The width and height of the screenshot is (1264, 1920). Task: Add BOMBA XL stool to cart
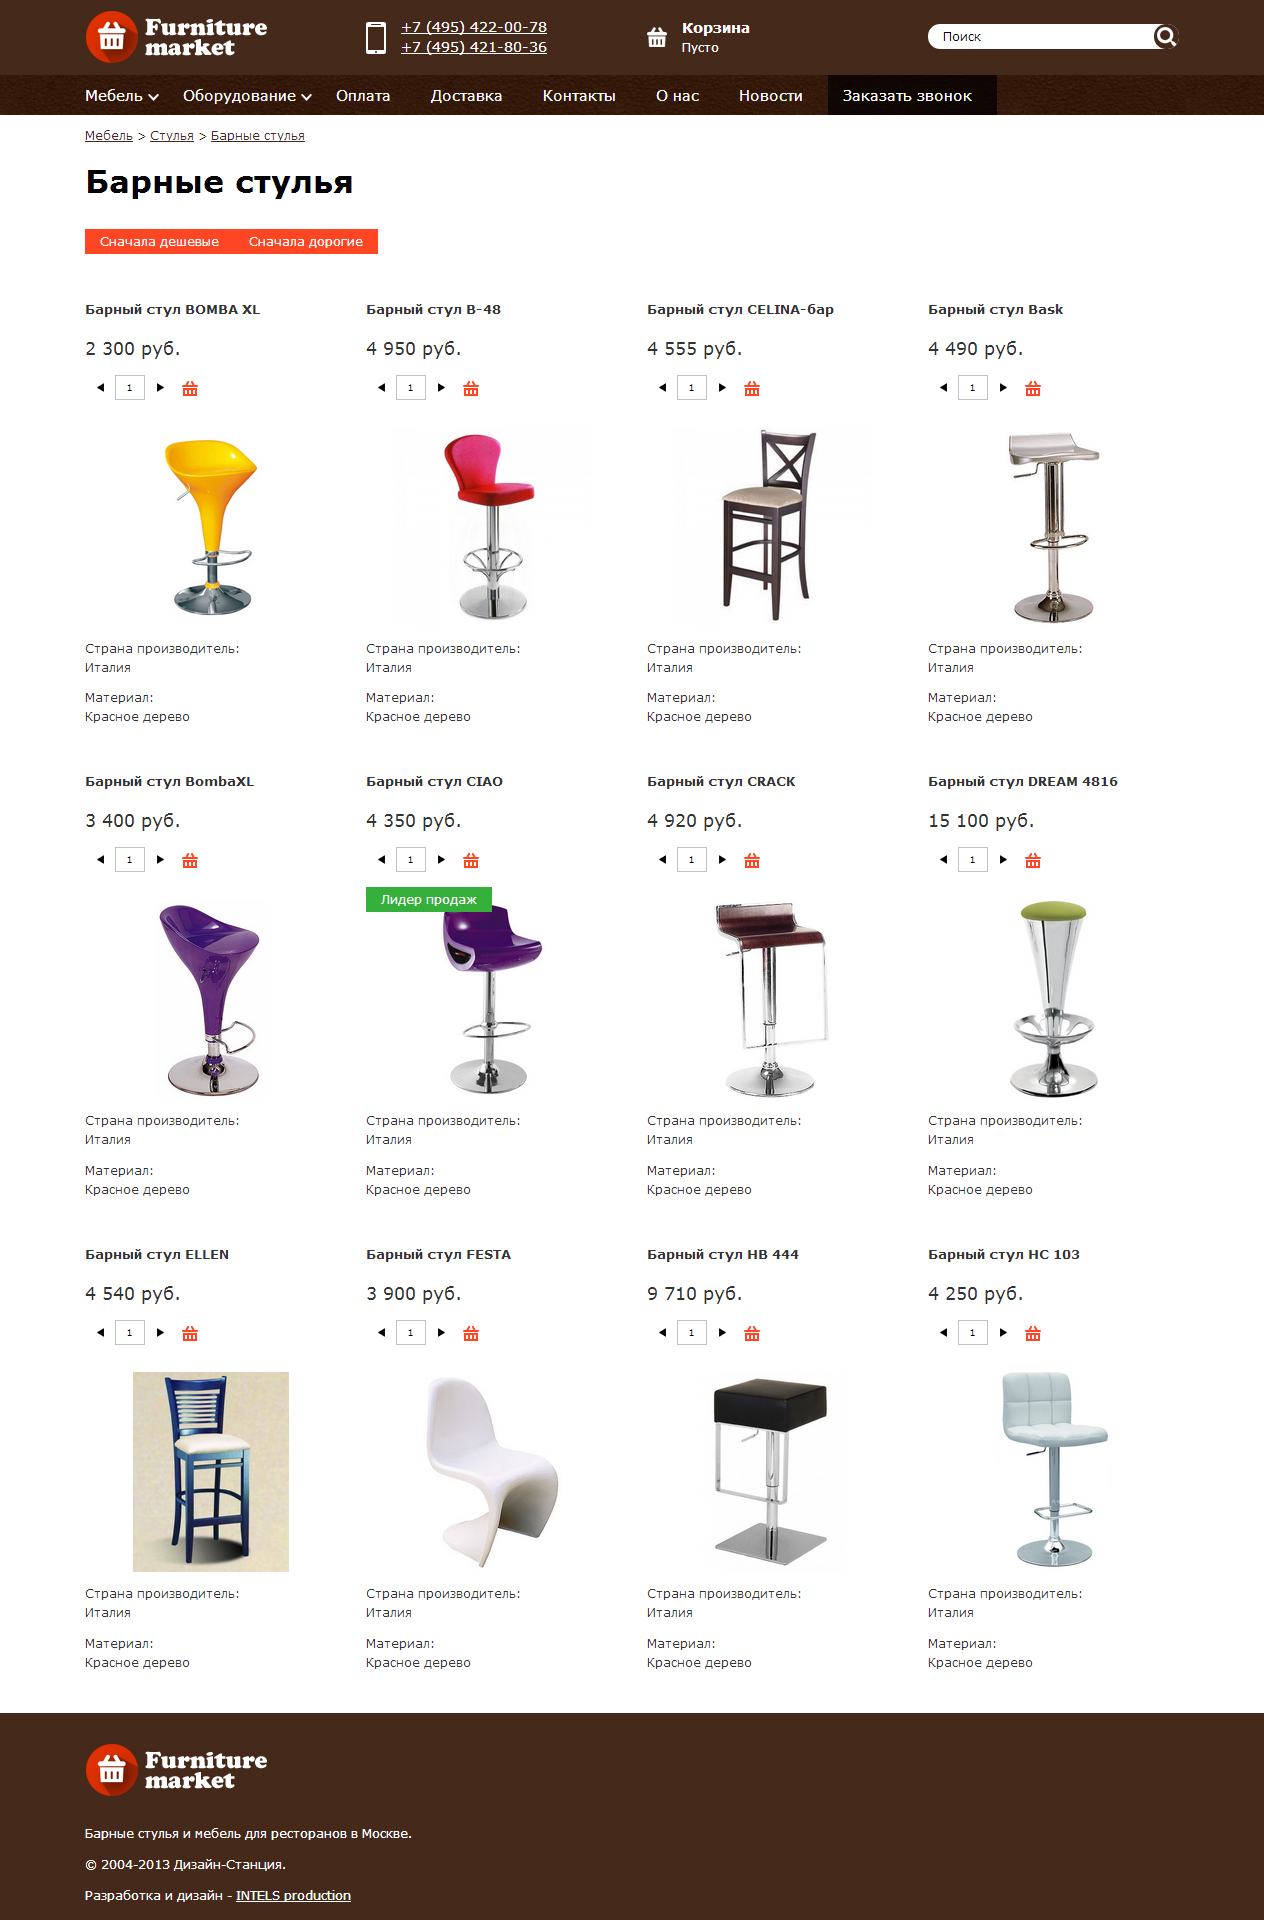tap(190, 388)
